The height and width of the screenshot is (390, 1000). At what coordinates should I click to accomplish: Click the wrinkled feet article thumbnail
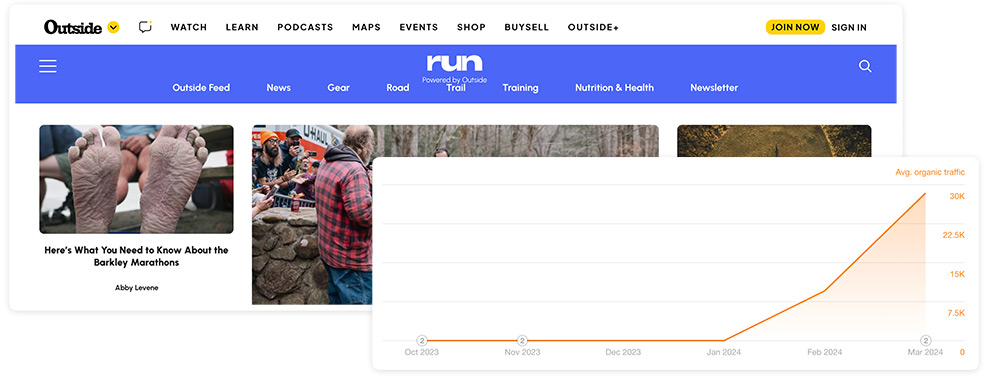(x=136, y=179)
